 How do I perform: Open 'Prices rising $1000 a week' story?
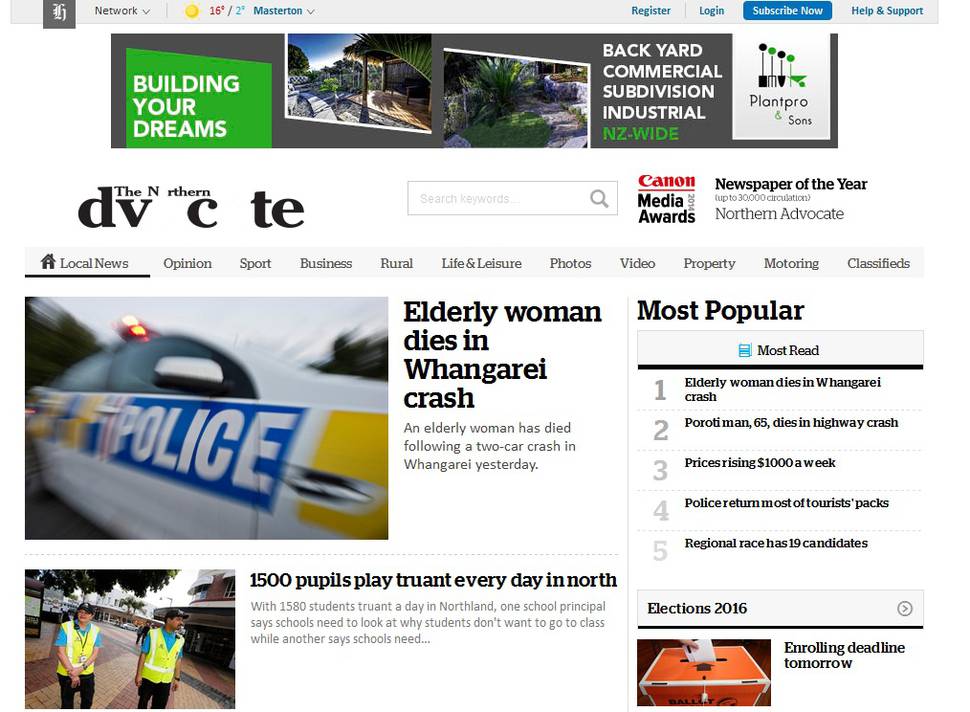coord(760,463)
